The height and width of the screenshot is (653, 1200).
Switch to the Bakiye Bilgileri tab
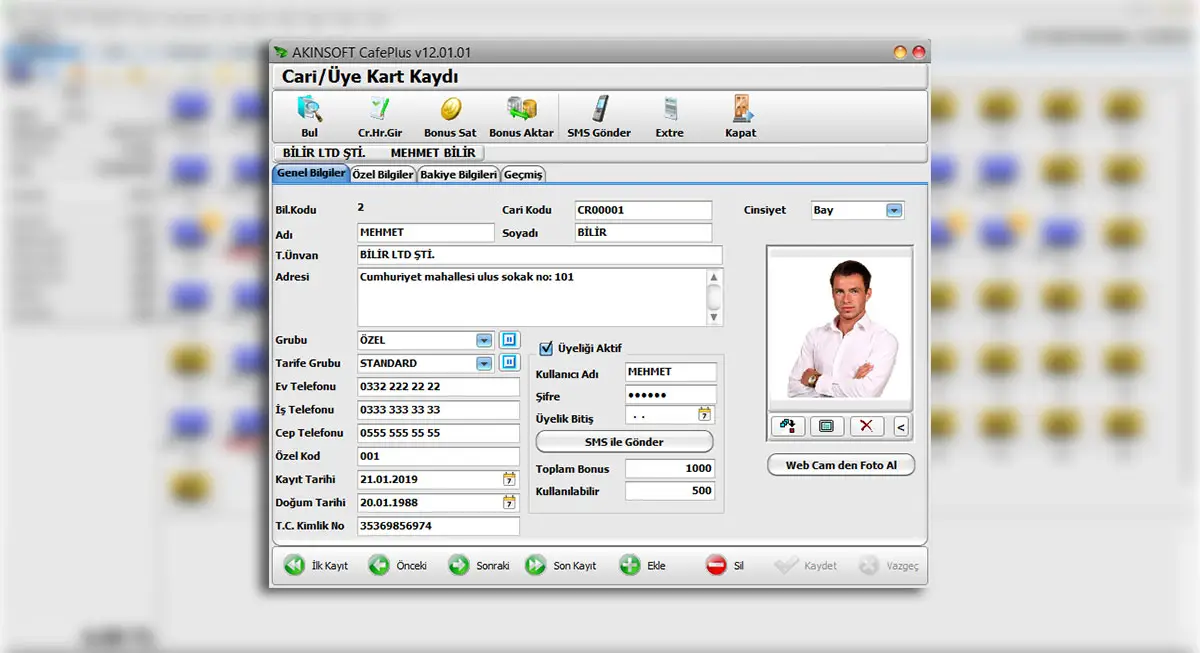pyautogui.click(x=458, y=174)
